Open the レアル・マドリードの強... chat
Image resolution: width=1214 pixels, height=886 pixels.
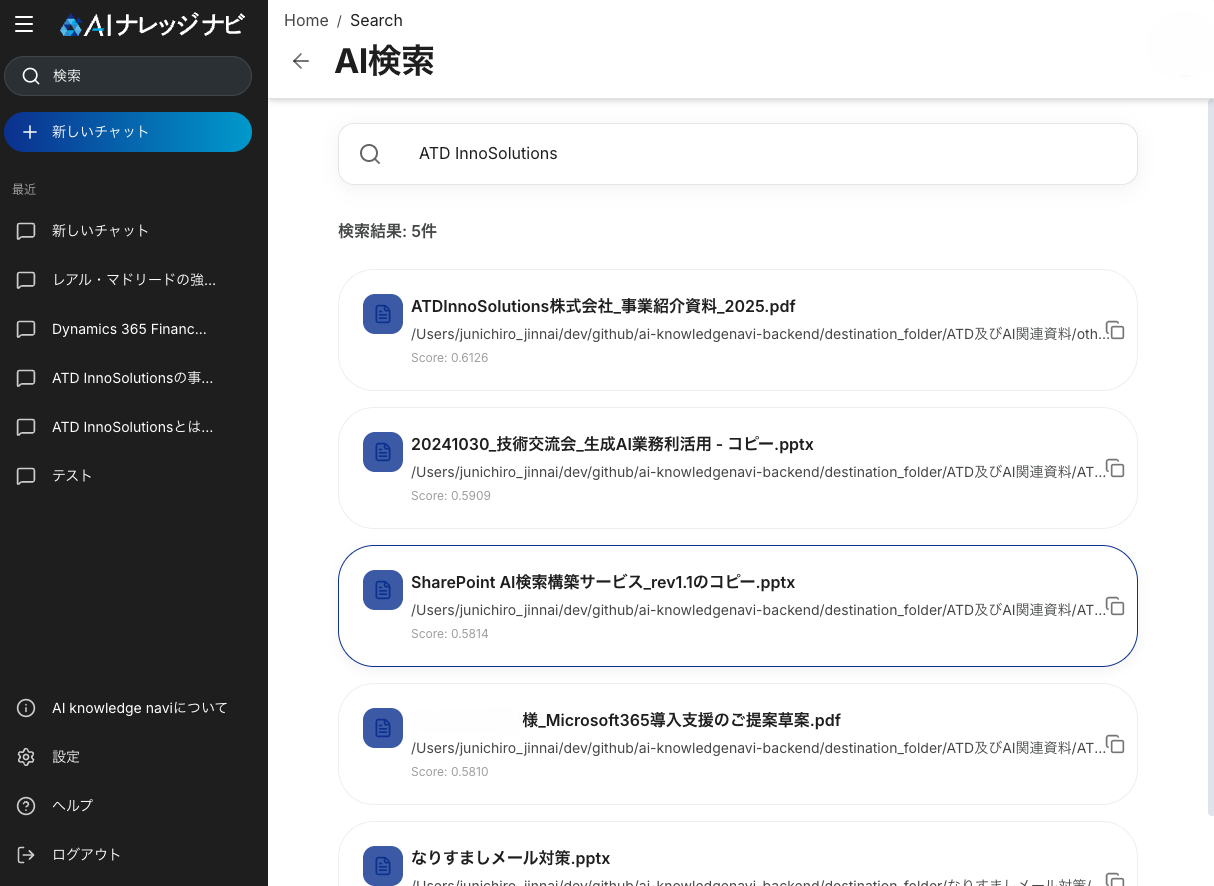(133, 280)
